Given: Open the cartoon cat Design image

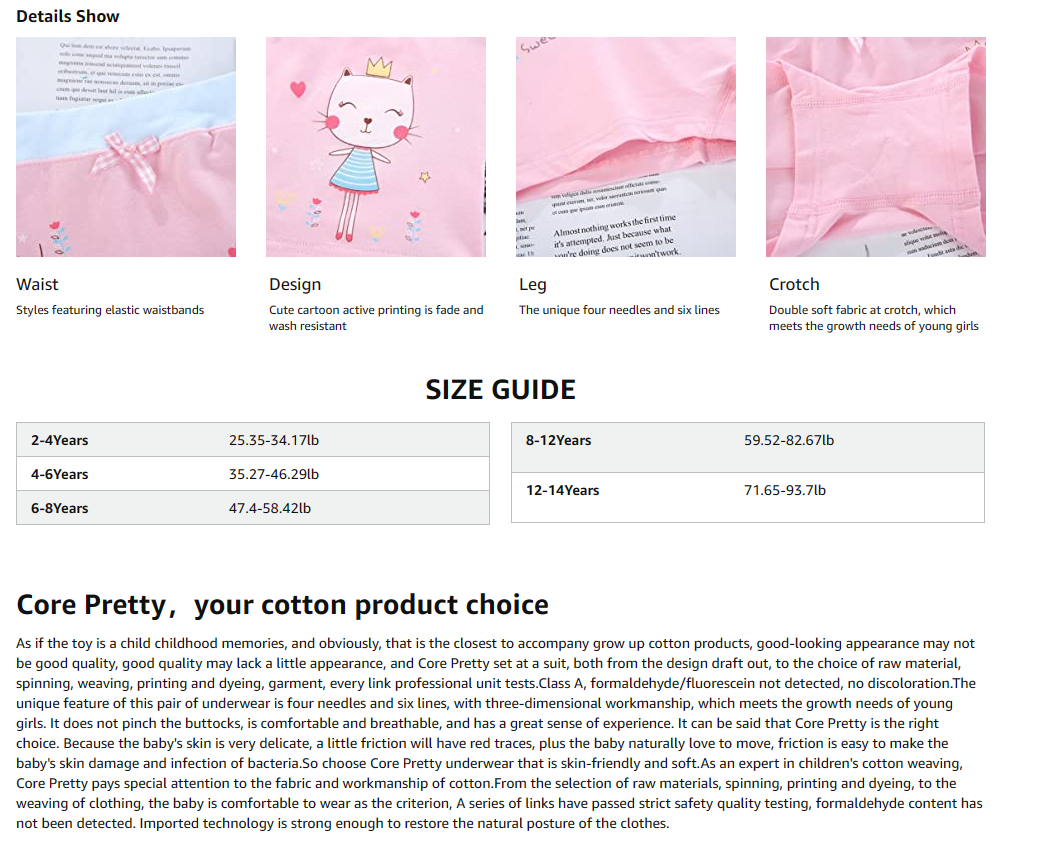Looking at the screenshot, I should pos(376,147).
